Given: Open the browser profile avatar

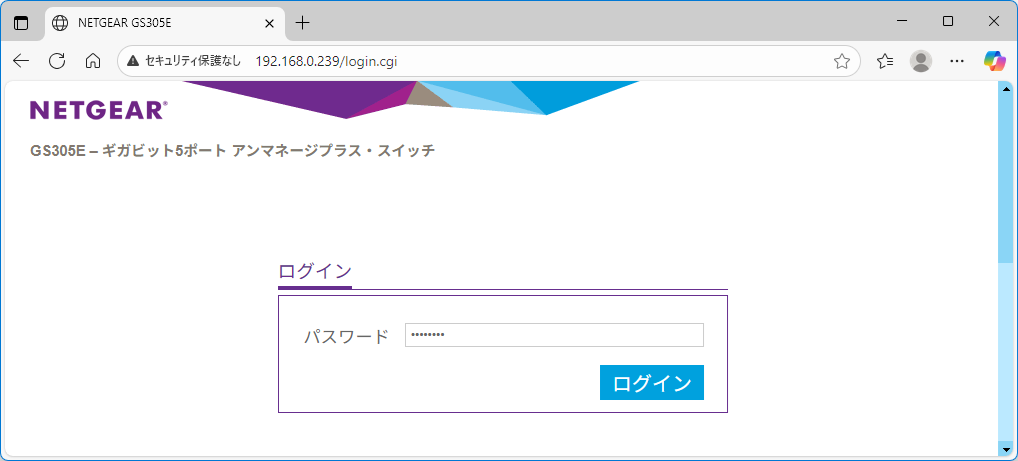Looking at the screenshot, I should (921, 61).
